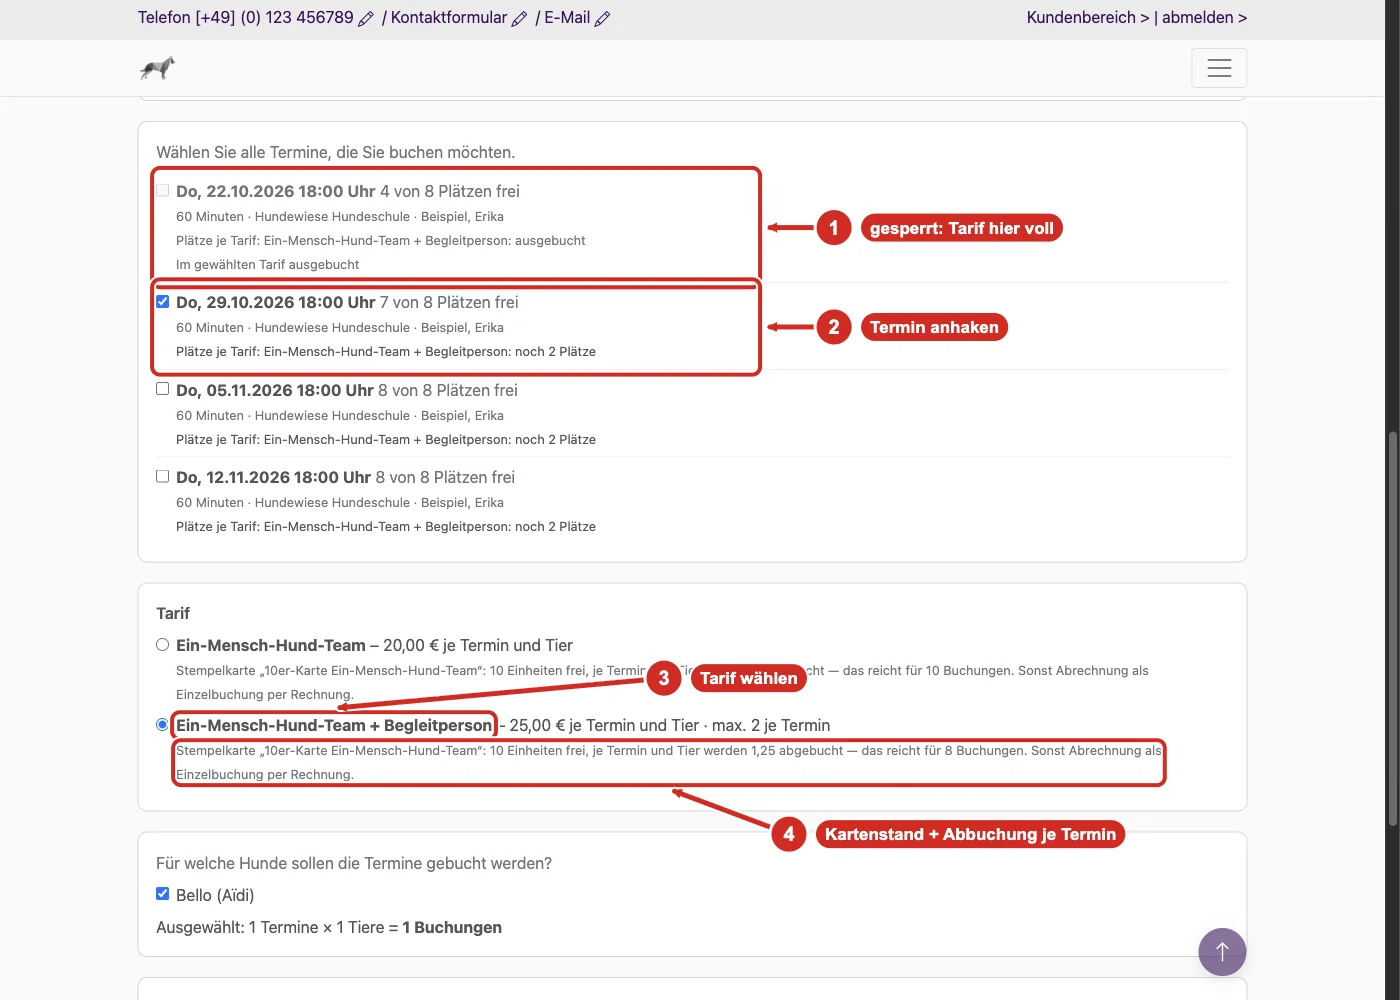The height and width of the screenshot is (1000, 1400).
Task: Click the E-Mail link in top bar
Action: pyautogui.click(x=567, y=17)
